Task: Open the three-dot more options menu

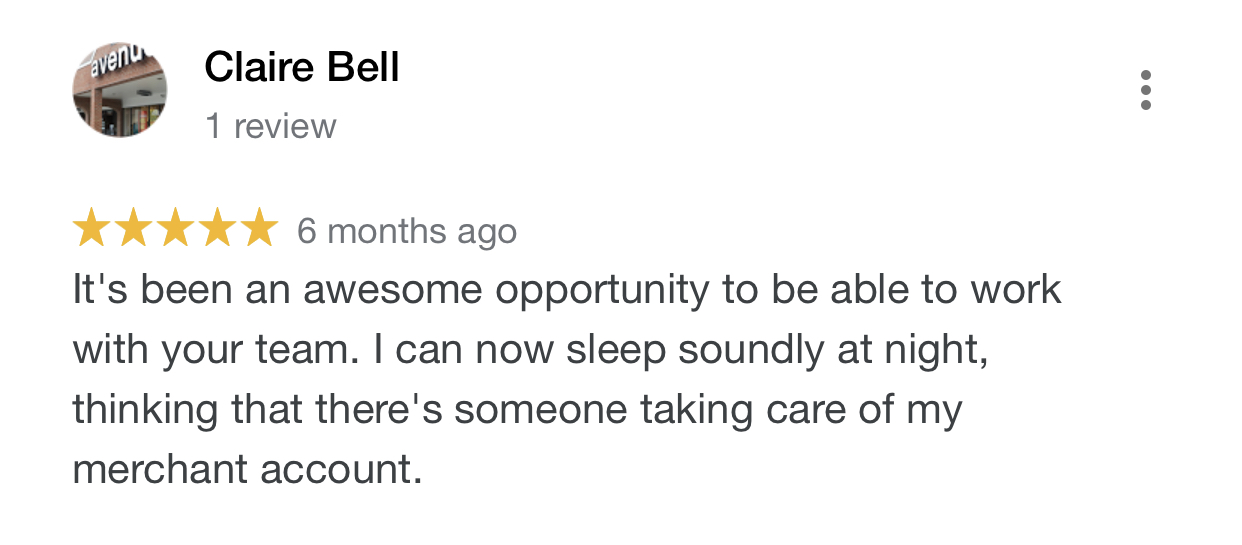Action: coord(1146,90)
